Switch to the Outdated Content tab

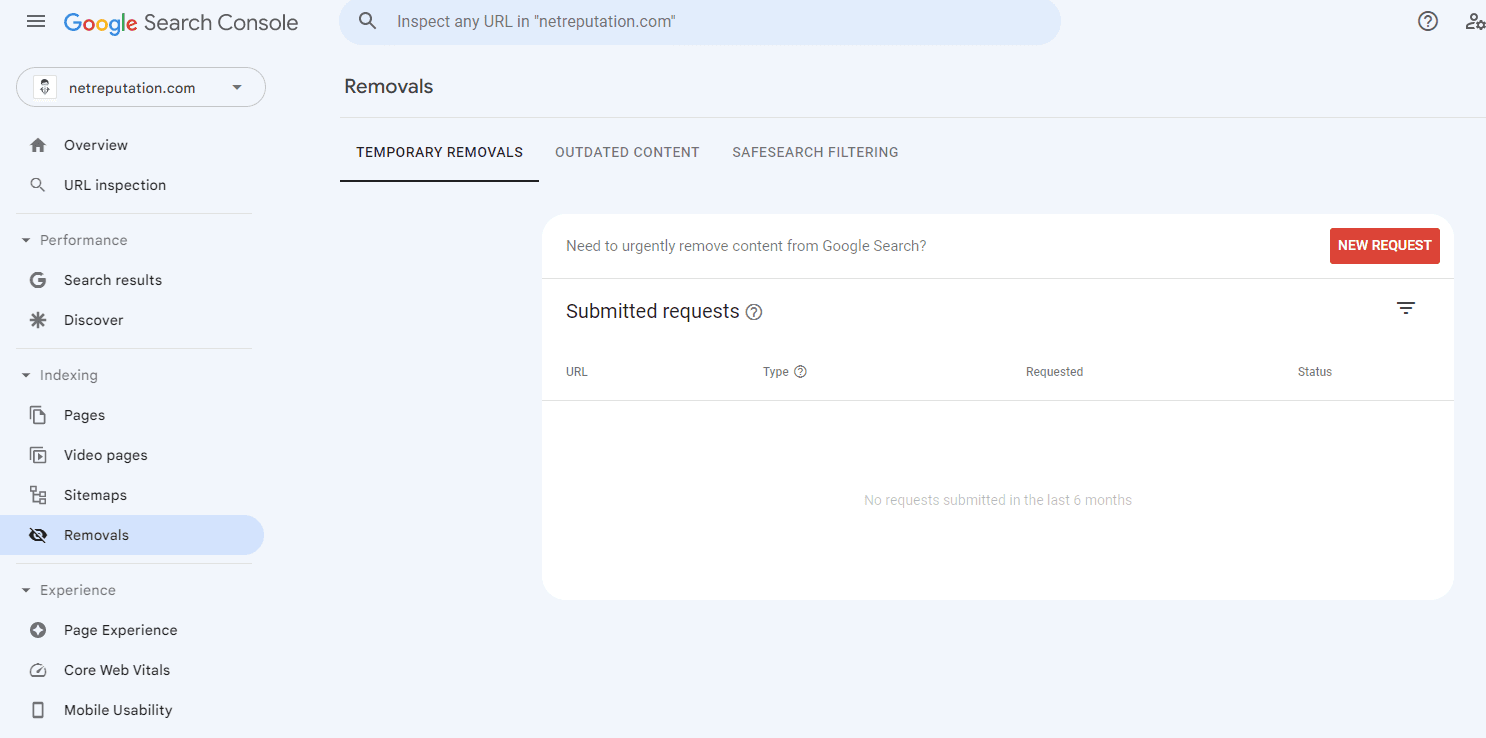[x=627, y=152]
